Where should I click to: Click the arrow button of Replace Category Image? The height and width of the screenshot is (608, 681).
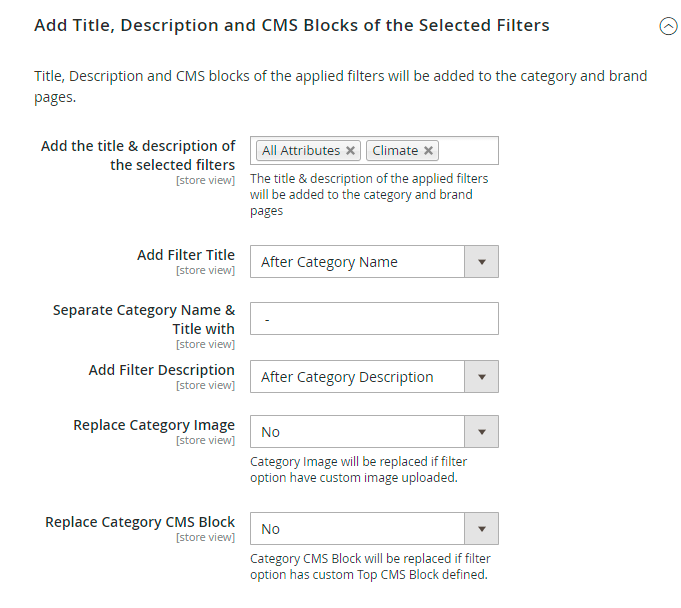coord(481,432)
